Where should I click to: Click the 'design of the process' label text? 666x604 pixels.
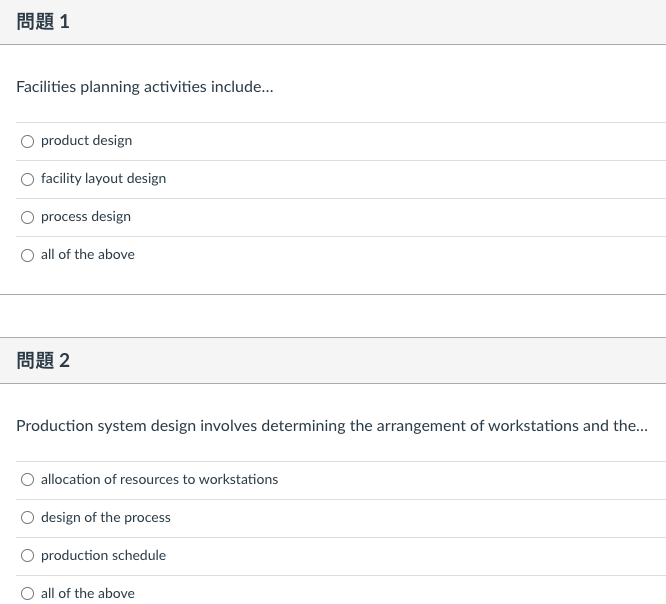[x=105, y=518]
